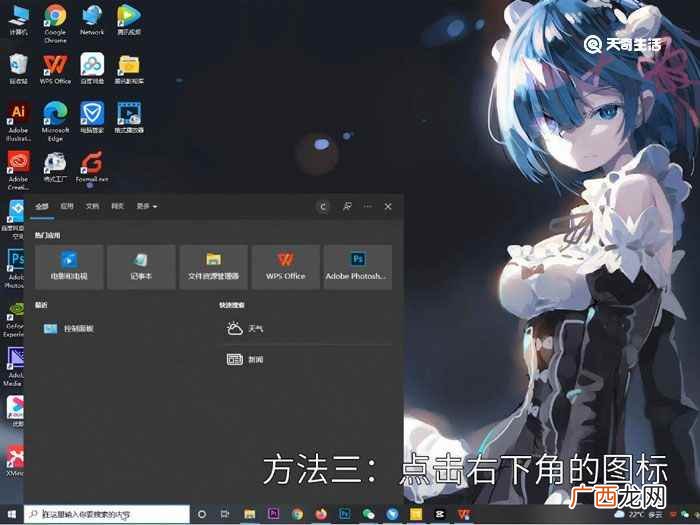Open the yellow folder desktop shortcut
Viewport: 700px width, 525px height.
tap(129, 69)
